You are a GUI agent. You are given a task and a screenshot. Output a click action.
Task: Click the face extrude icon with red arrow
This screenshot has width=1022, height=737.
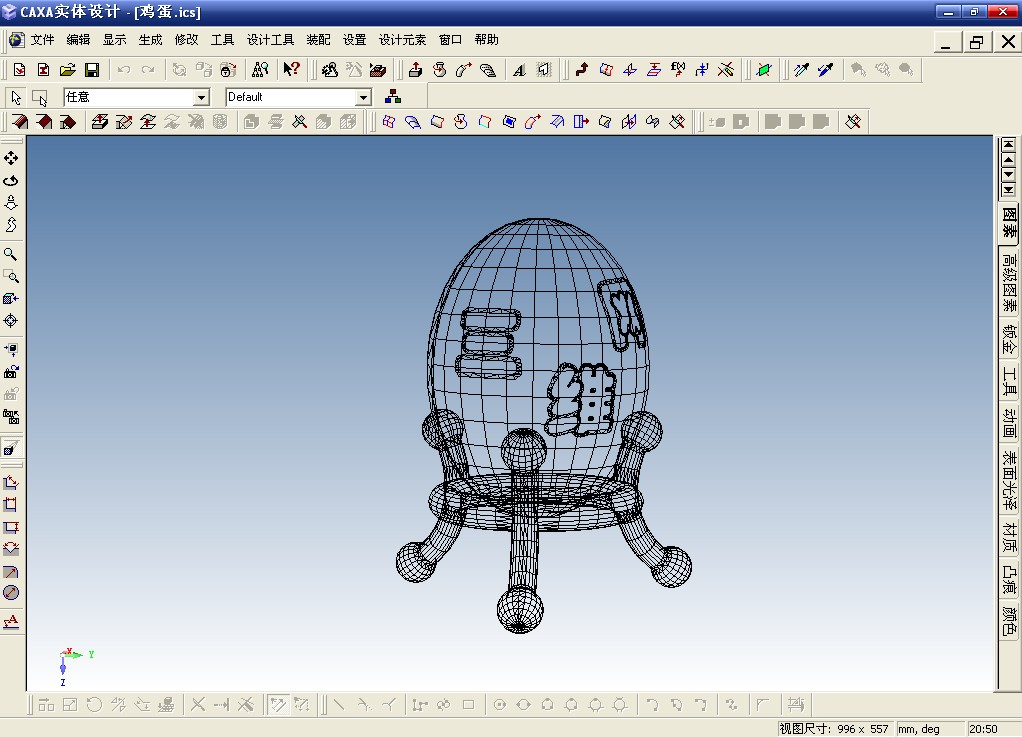click(x=99, y=122)
